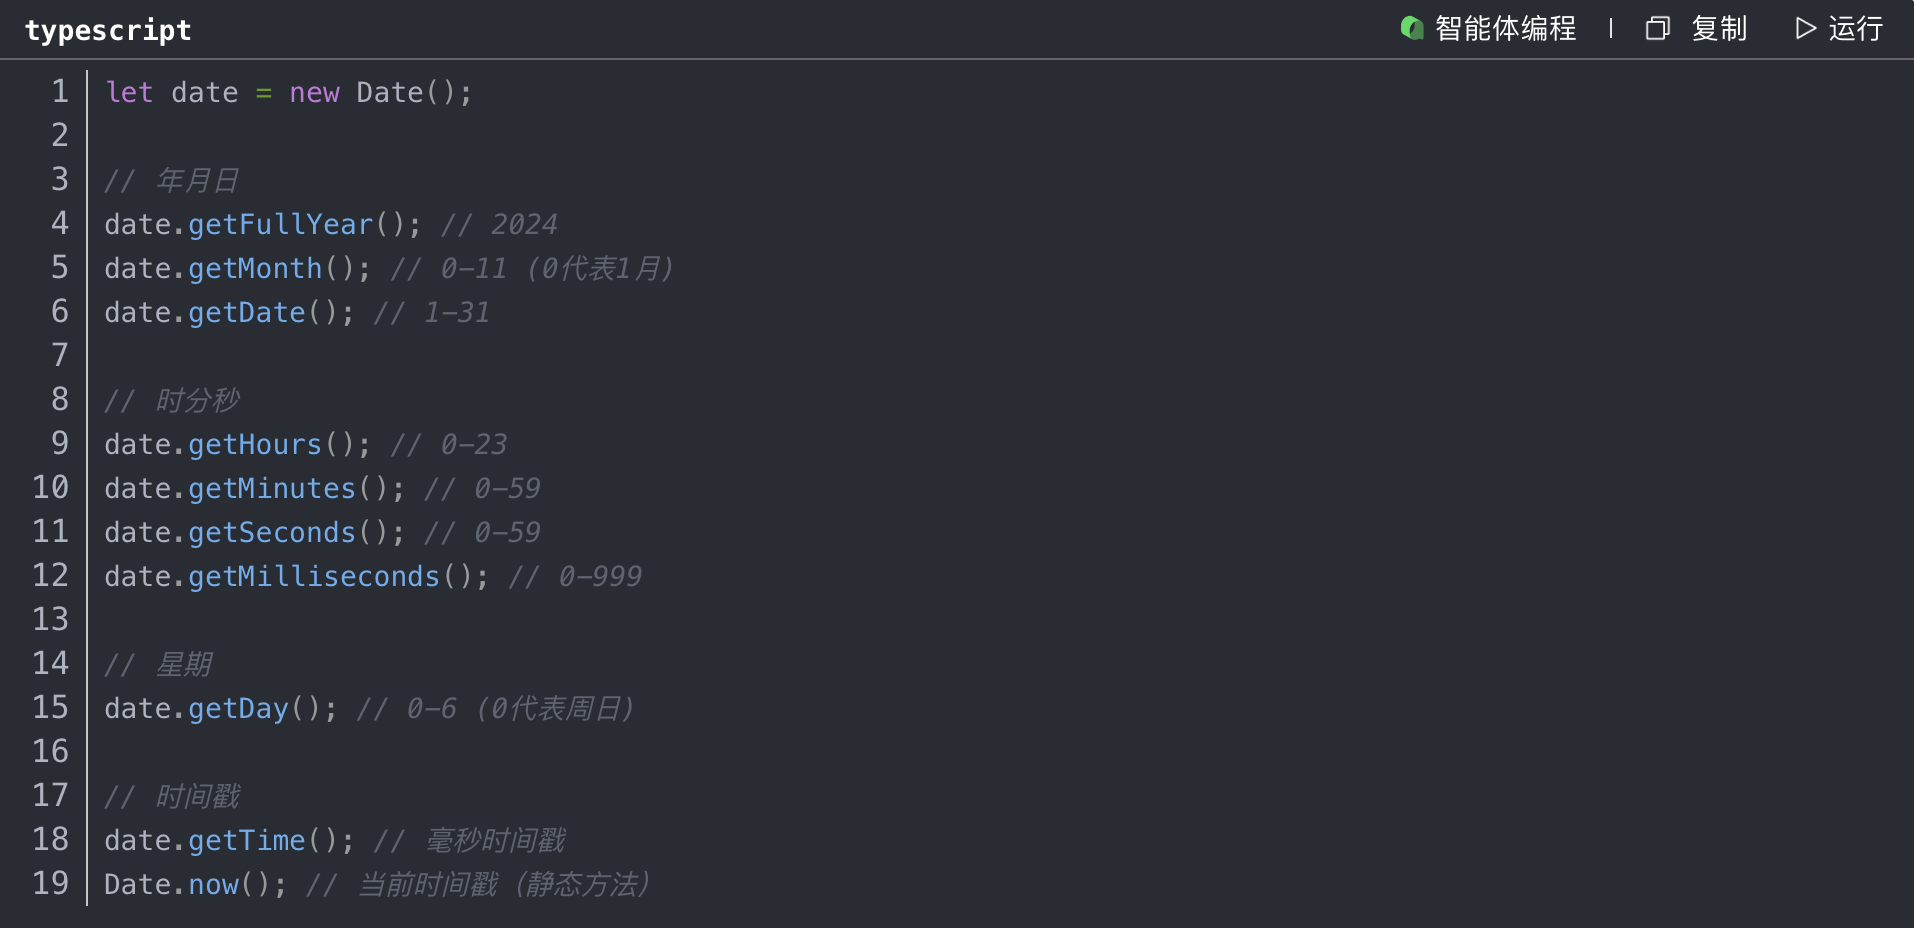1914x928 pixels.
Task: Click the green 智能体编程 logo icon
Action: coord(1411,28)
